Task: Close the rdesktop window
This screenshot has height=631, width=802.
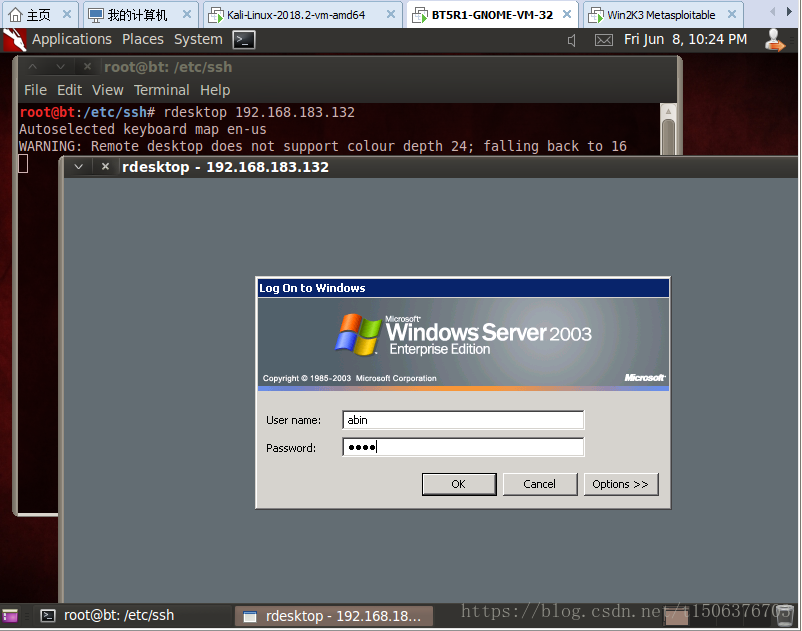Action: pyautogui.click(x=105, y=167)
